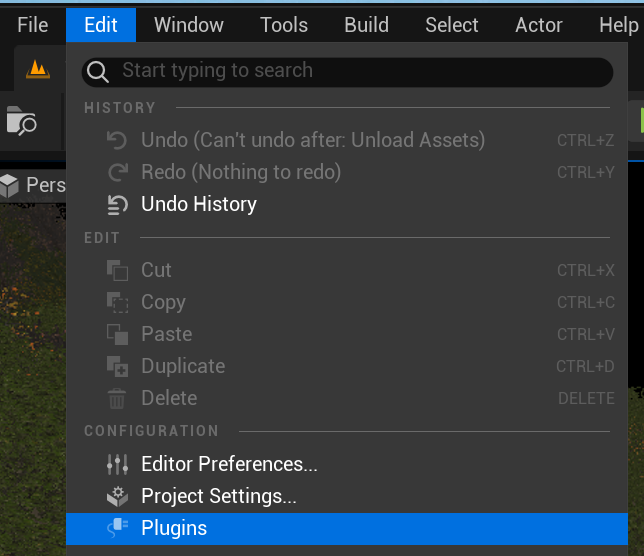This screenshot has width=644, height=556.
Task: Open the Select menu
Action: click(452, 25)
